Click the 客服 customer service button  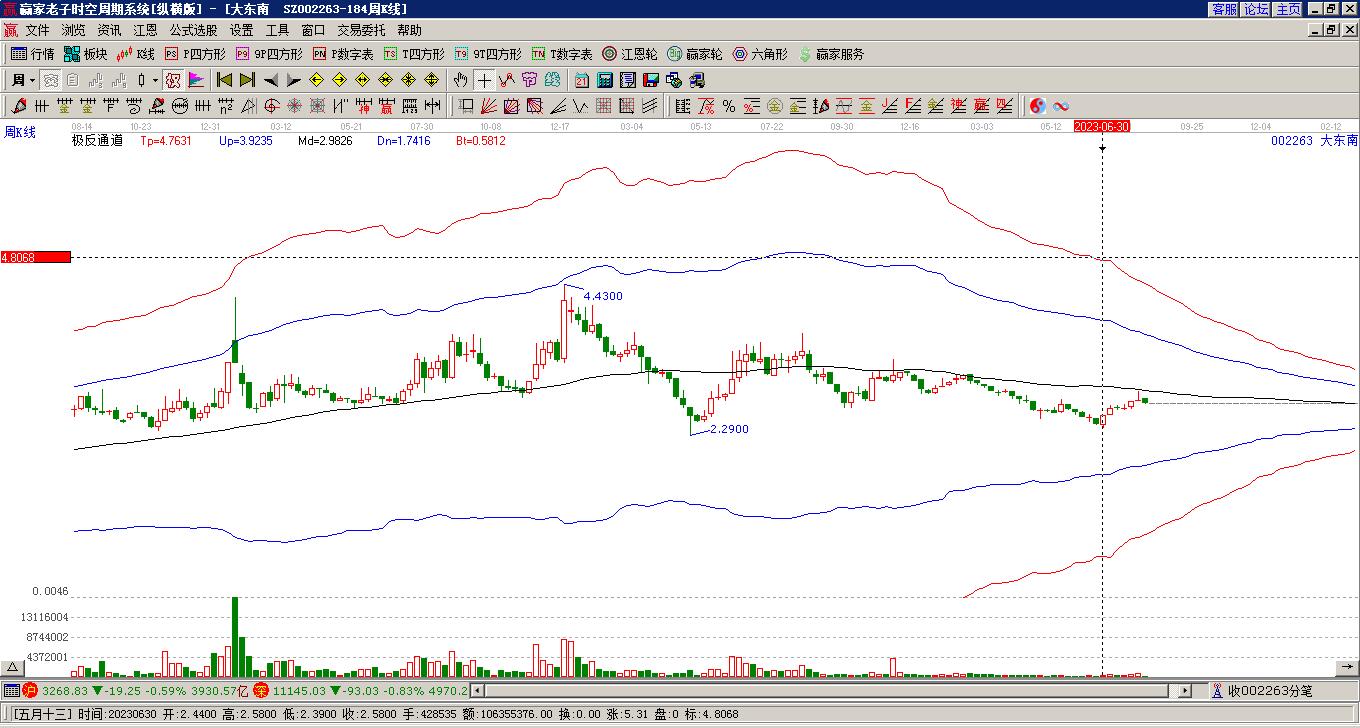1224,9
